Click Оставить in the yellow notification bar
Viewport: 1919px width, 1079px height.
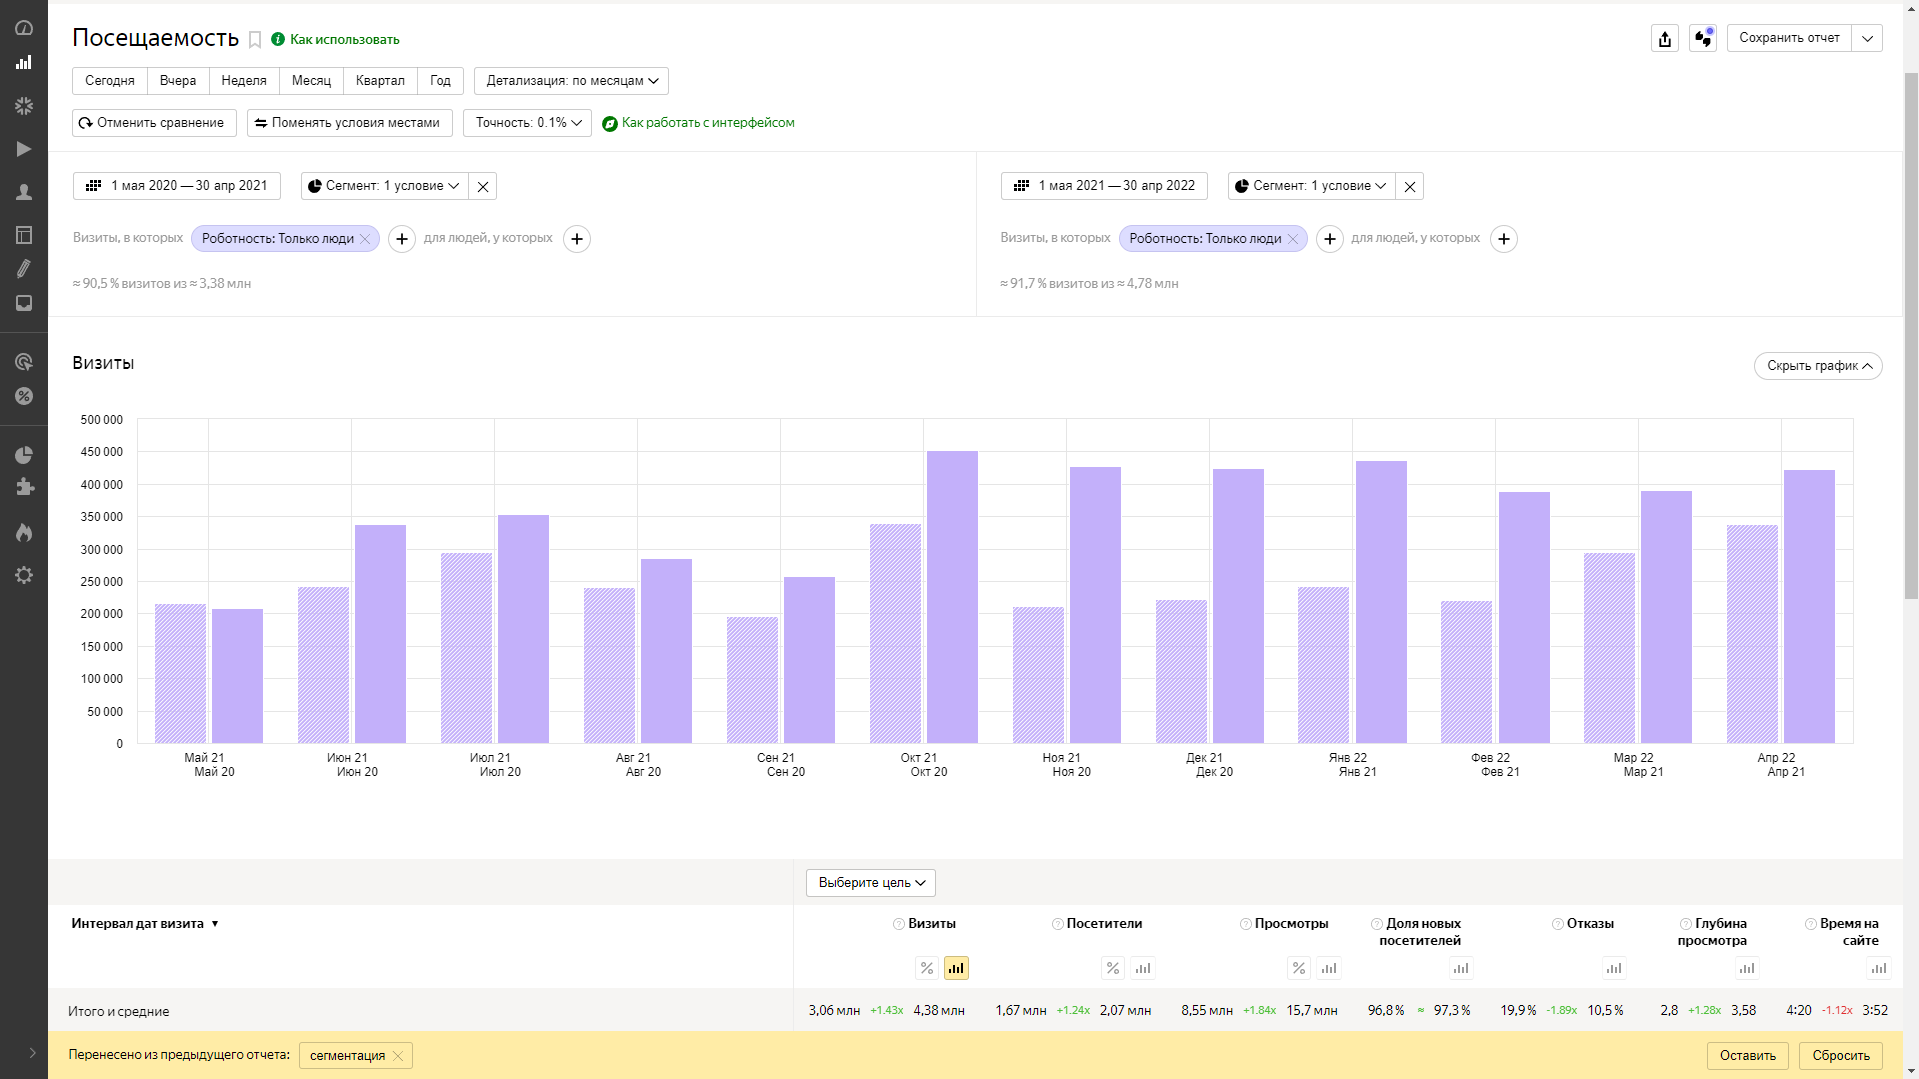click(x=1748, y=1056)
